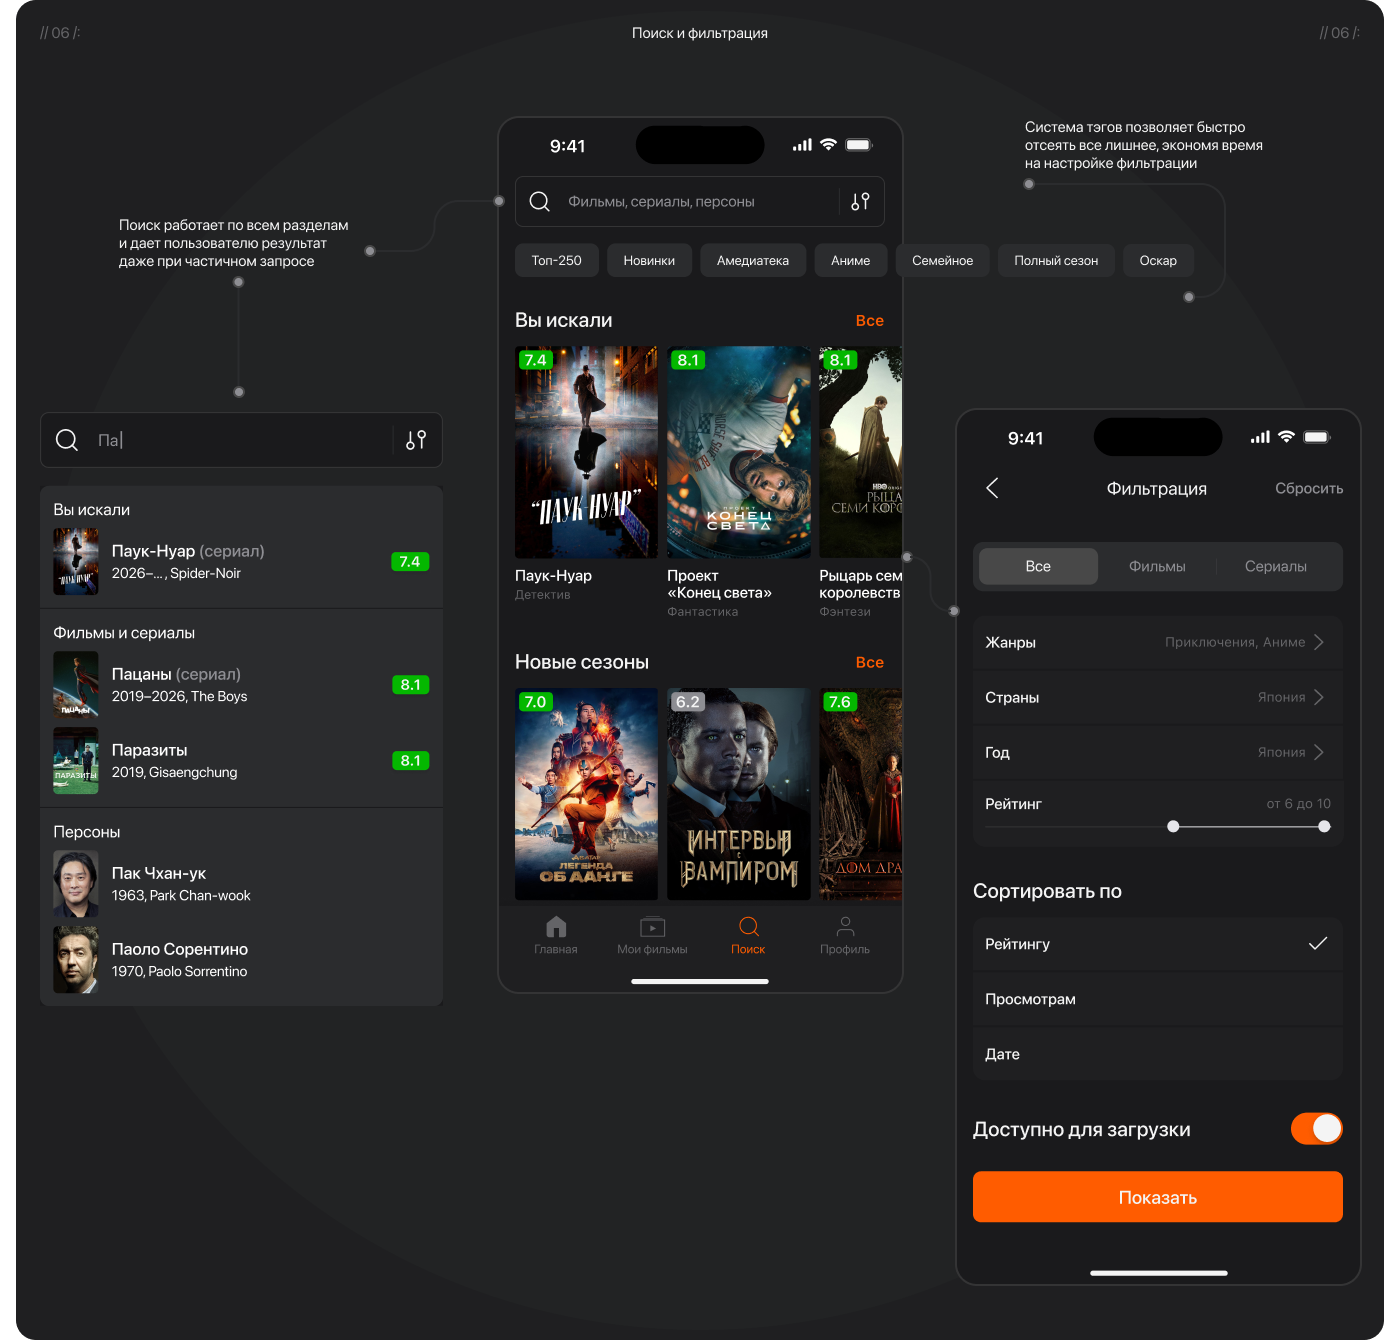The image size is (1400, 1340).
Task: Open the Интервью с вампиром poster
Action: pyautogui.click(x=739, y=794)
